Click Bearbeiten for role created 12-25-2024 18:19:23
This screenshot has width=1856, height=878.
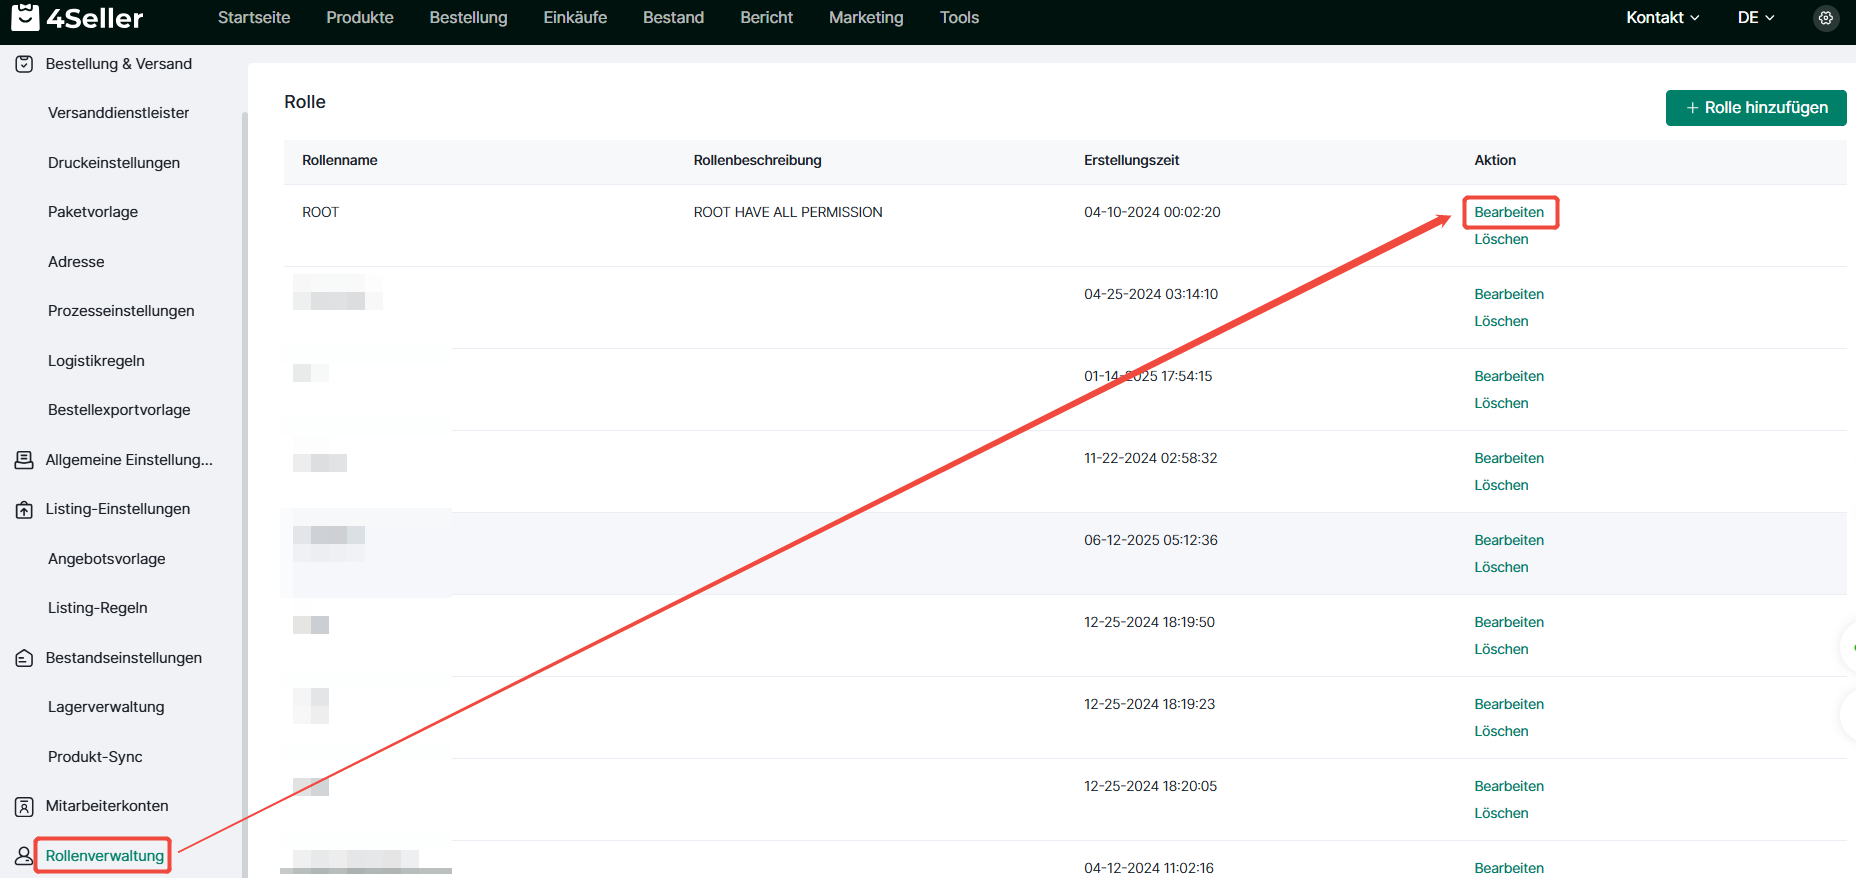1509,704
